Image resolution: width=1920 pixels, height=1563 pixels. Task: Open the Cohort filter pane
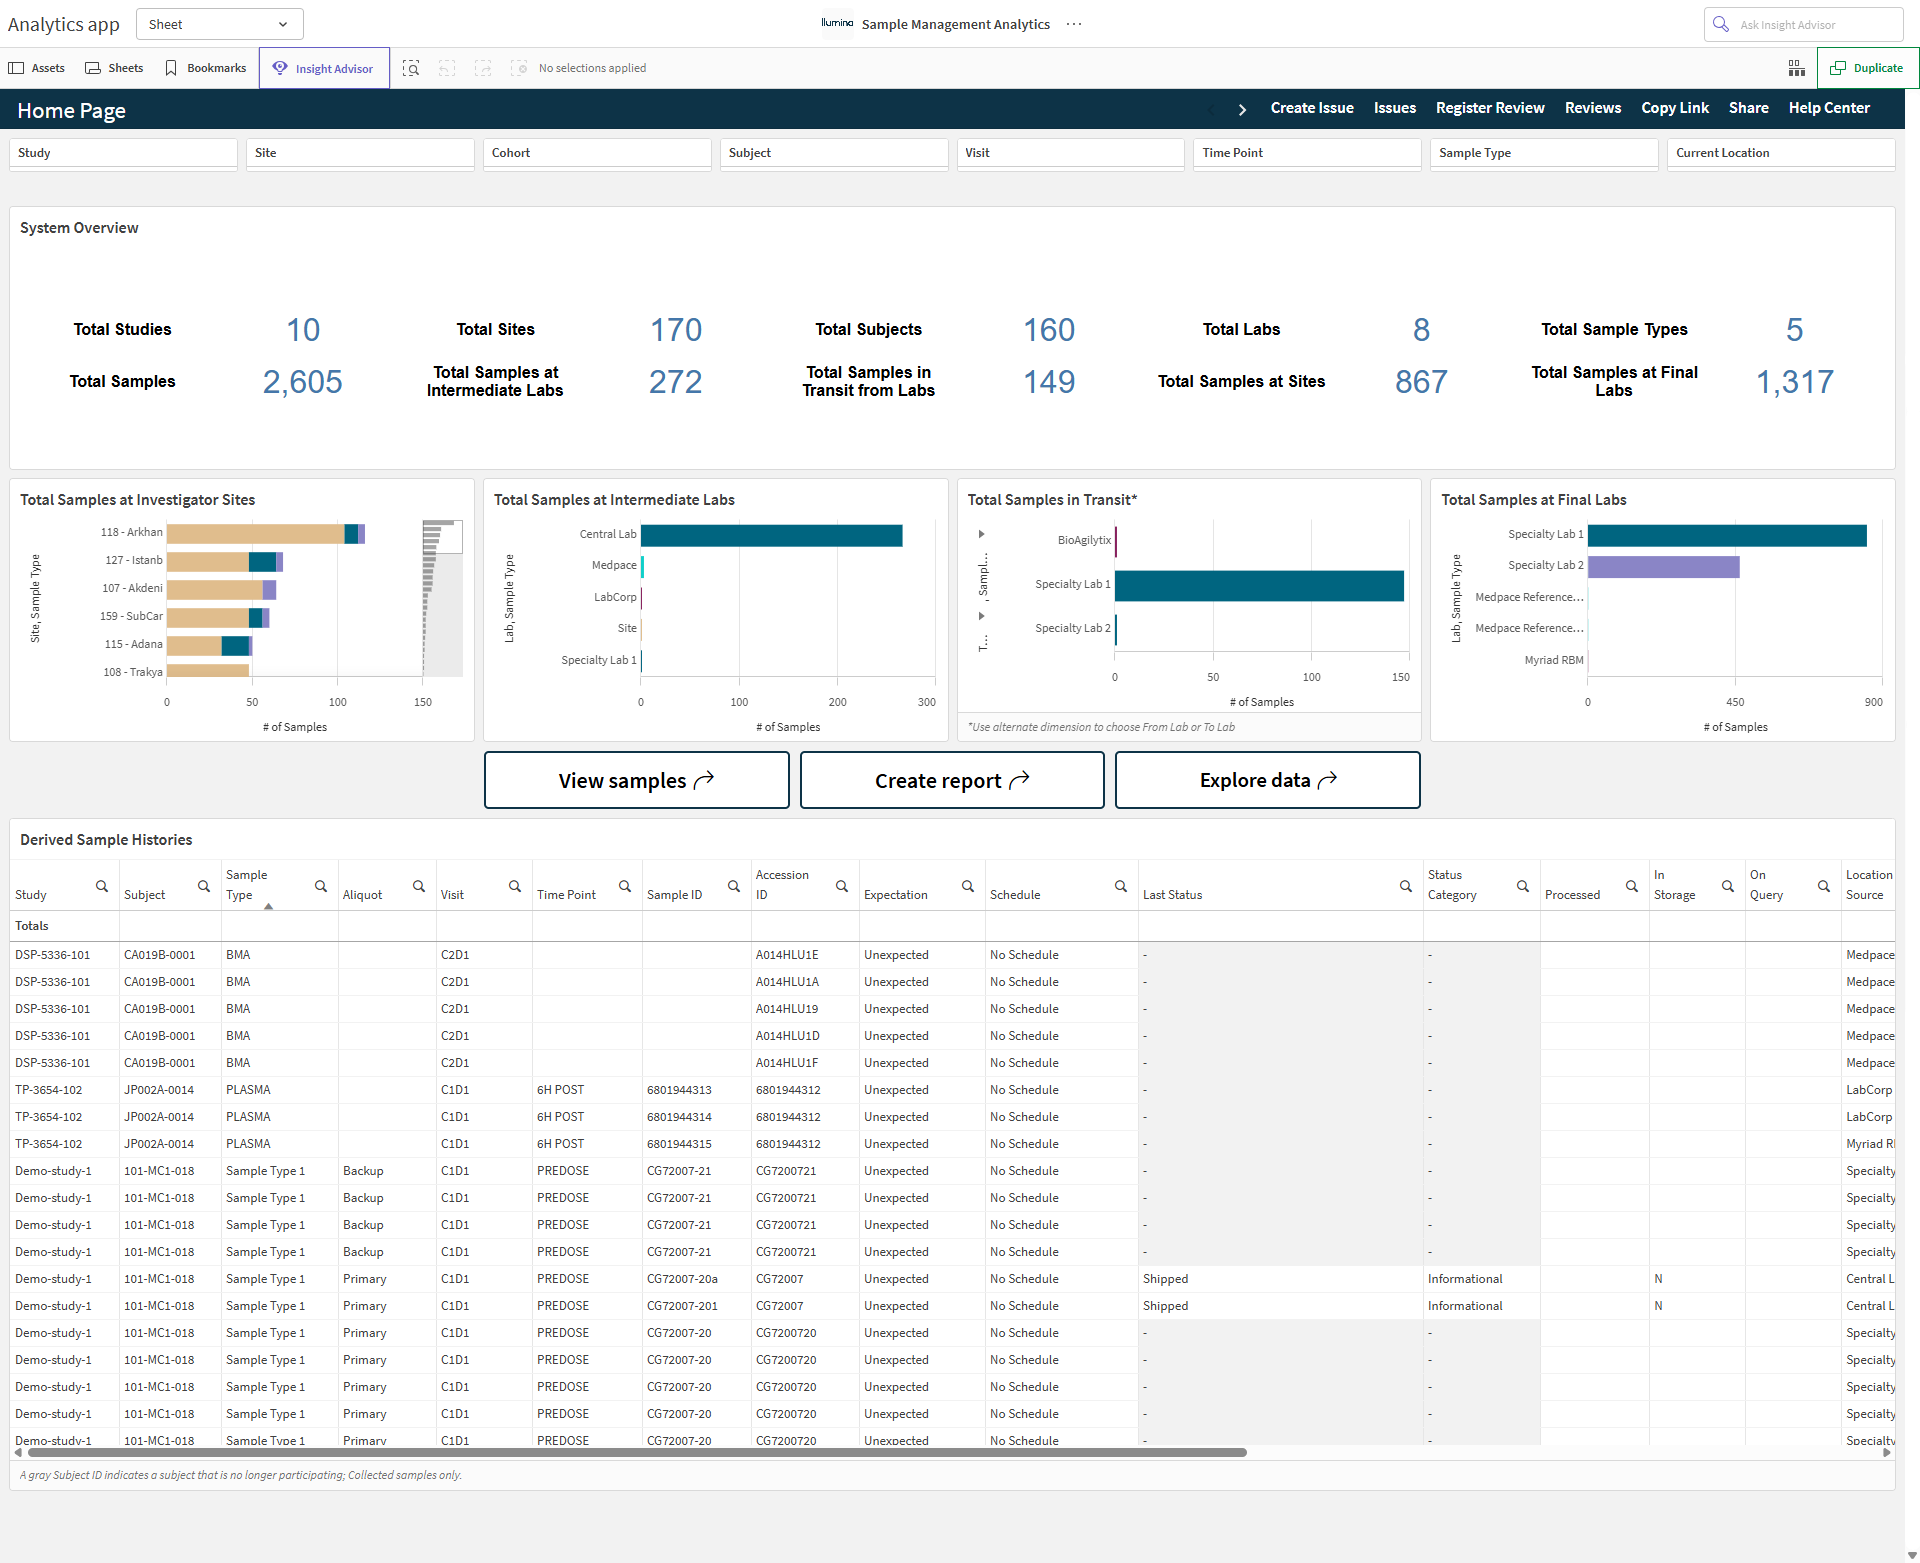click(x=597, y=153)
